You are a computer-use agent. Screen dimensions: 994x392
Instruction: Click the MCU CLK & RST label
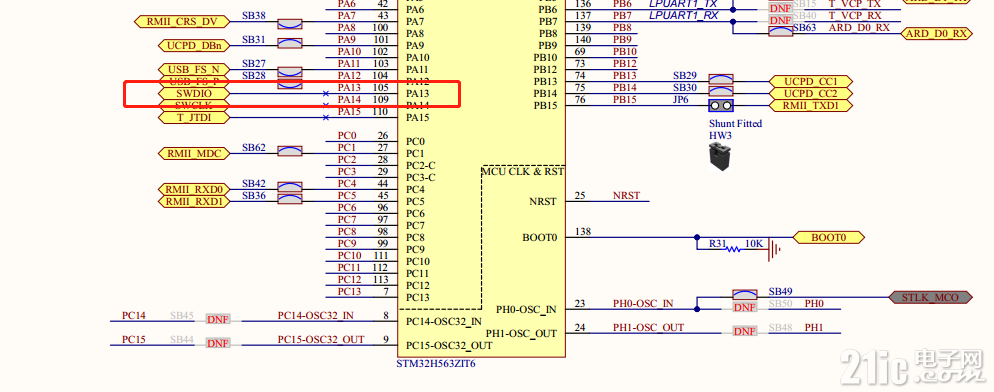point(523,171)
